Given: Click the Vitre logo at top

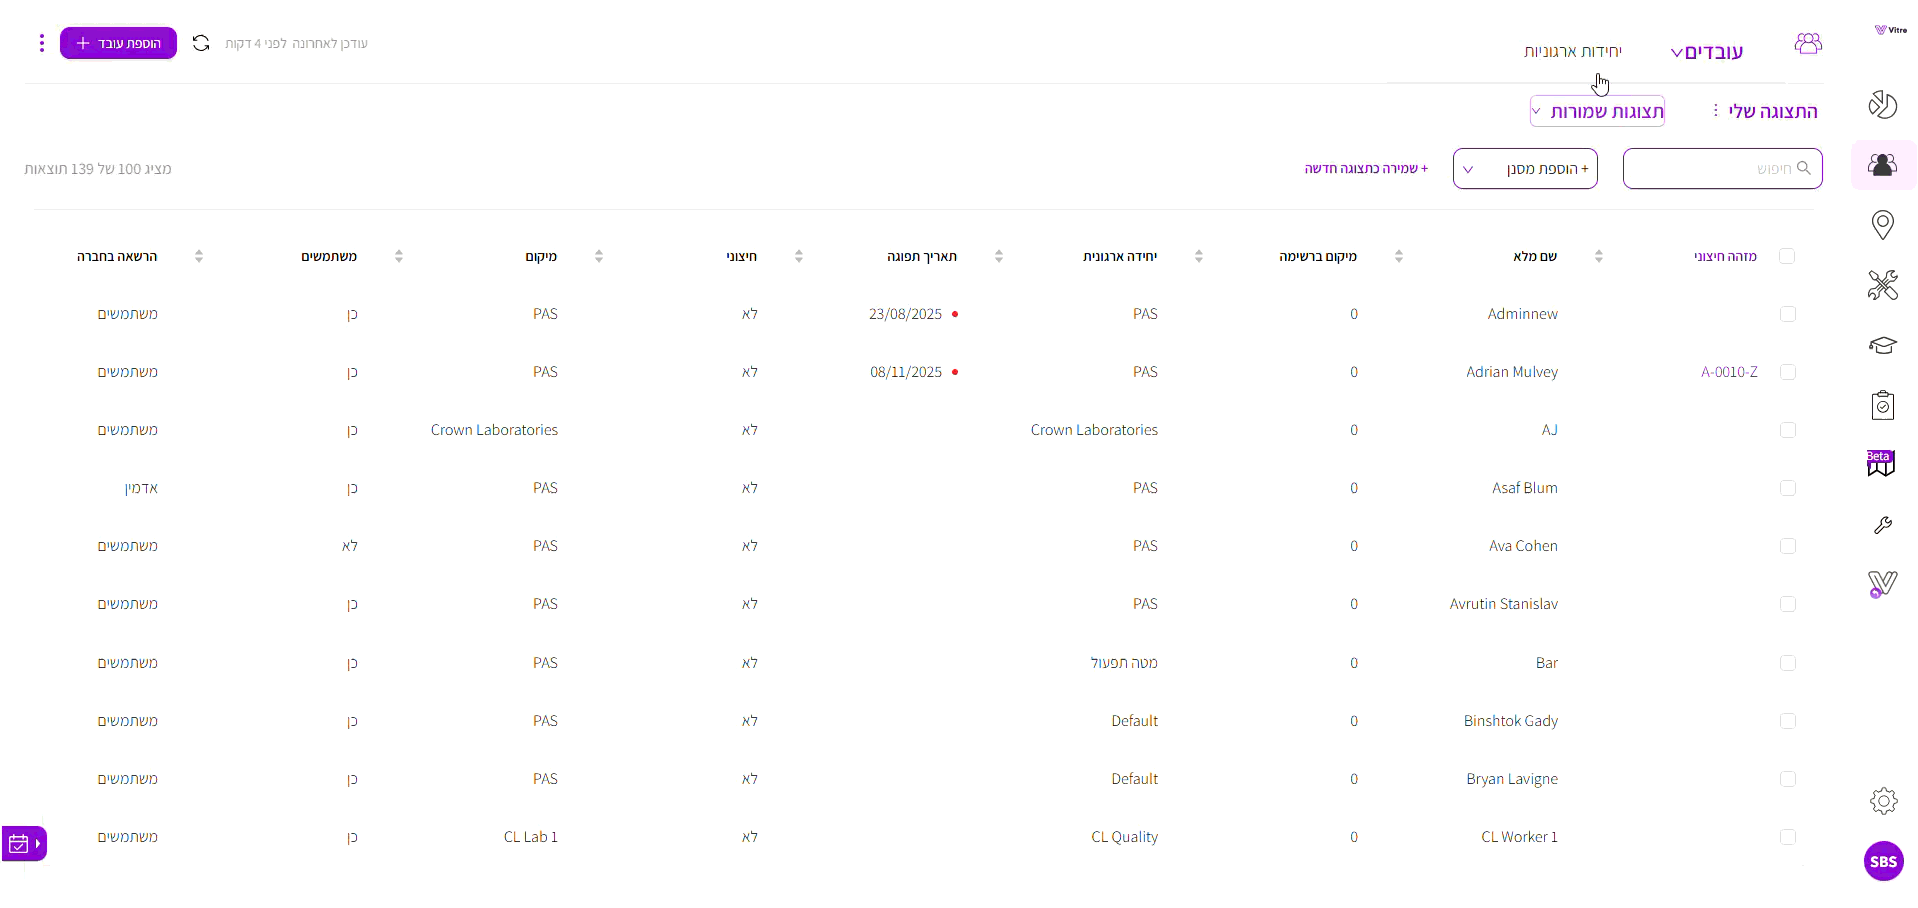Looking at the screenshot, I should point(1891,30).
